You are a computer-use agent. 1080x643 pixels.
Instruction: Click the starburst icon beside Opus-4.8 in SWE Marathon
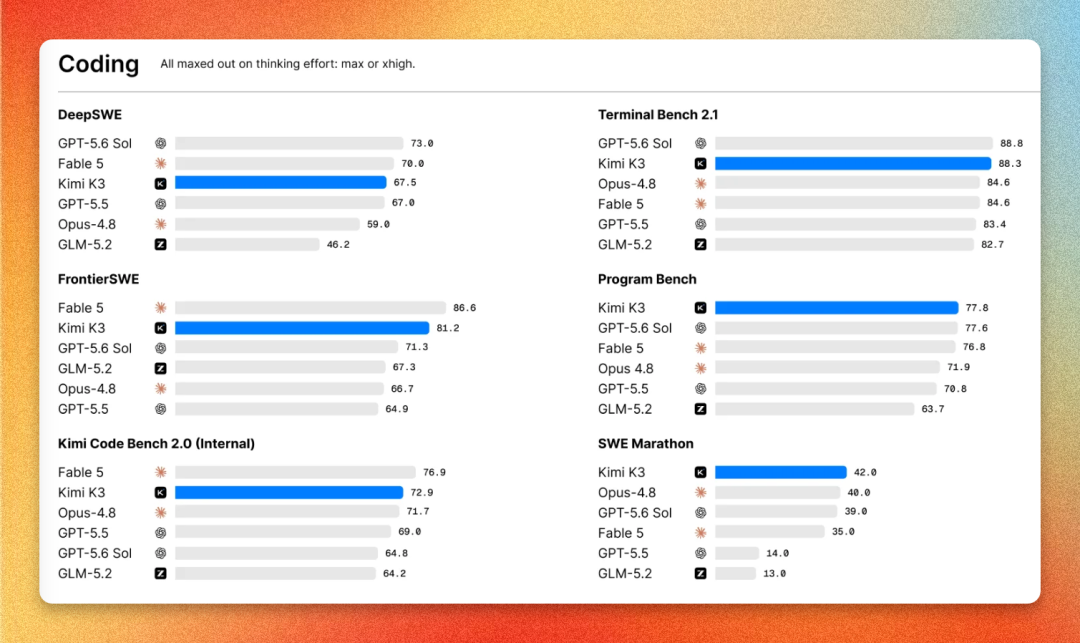click(x=700, y=492)
